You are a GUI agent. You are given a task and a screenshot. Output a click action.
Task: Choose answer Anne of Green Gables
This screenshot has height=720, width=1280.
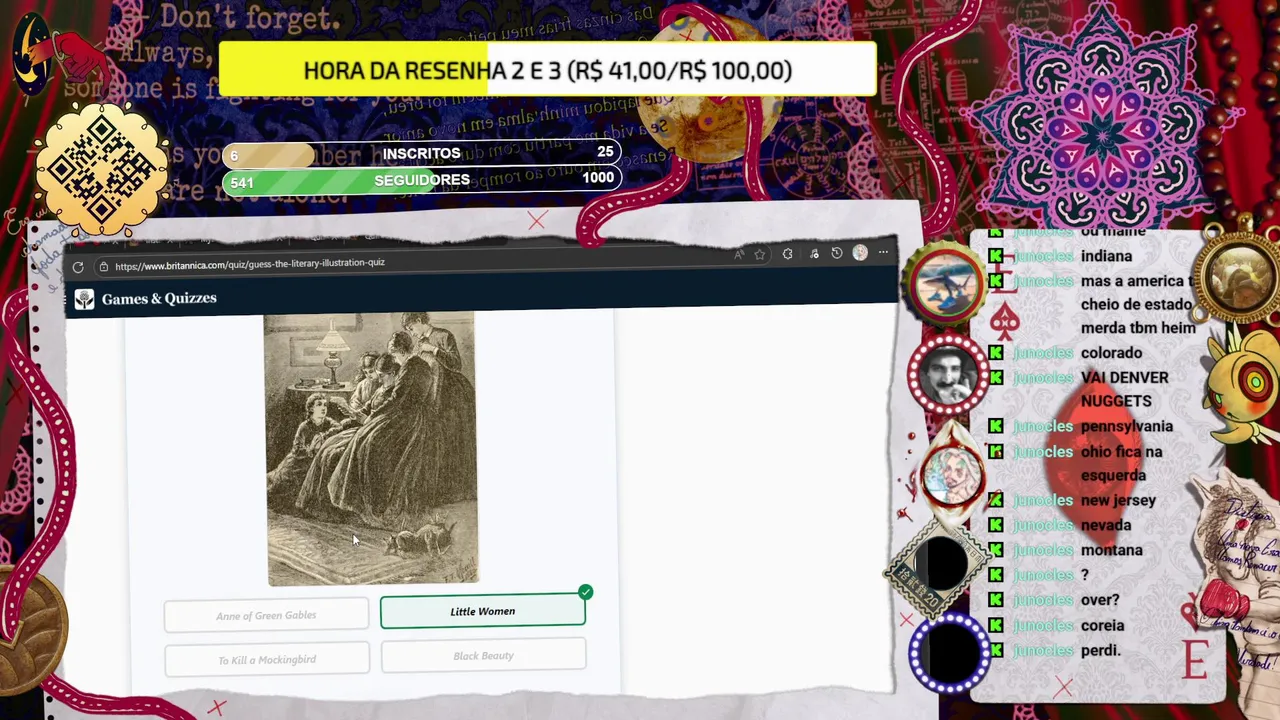click(266, 615)
